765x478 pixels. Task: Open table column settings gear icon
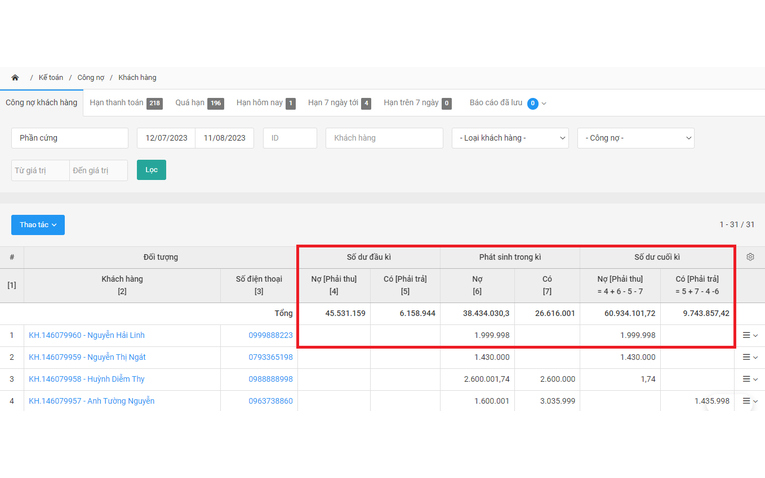tap(750, 257)
